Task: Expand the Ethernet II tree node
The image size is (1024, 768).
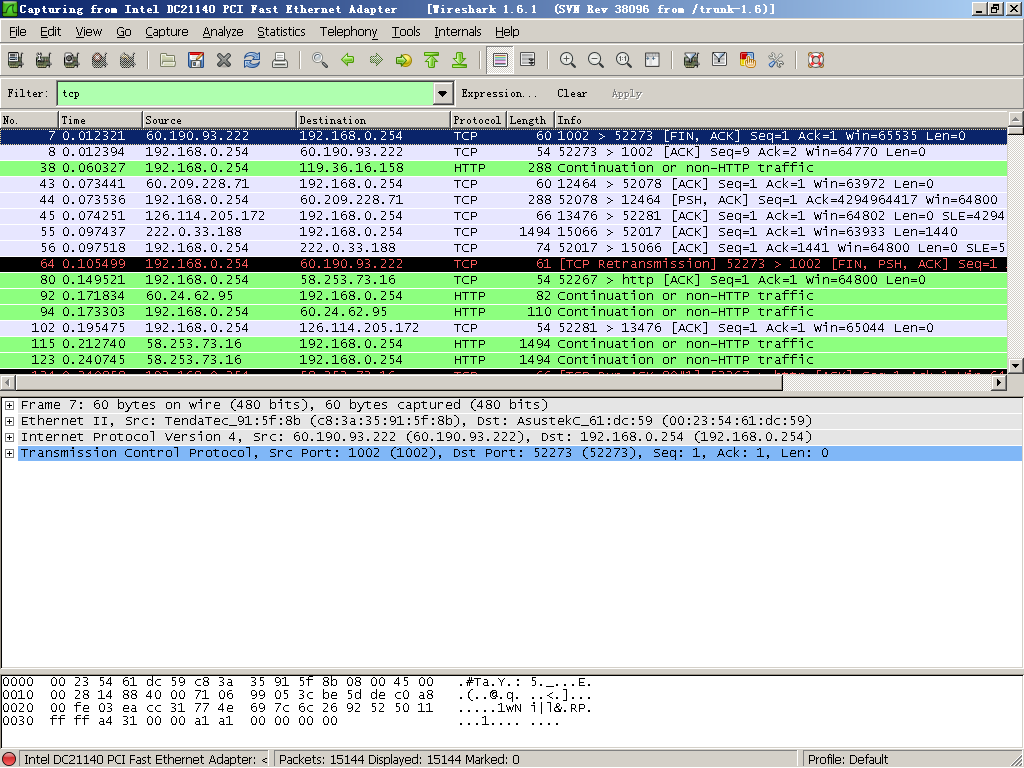Action: (x=9, y=421)
